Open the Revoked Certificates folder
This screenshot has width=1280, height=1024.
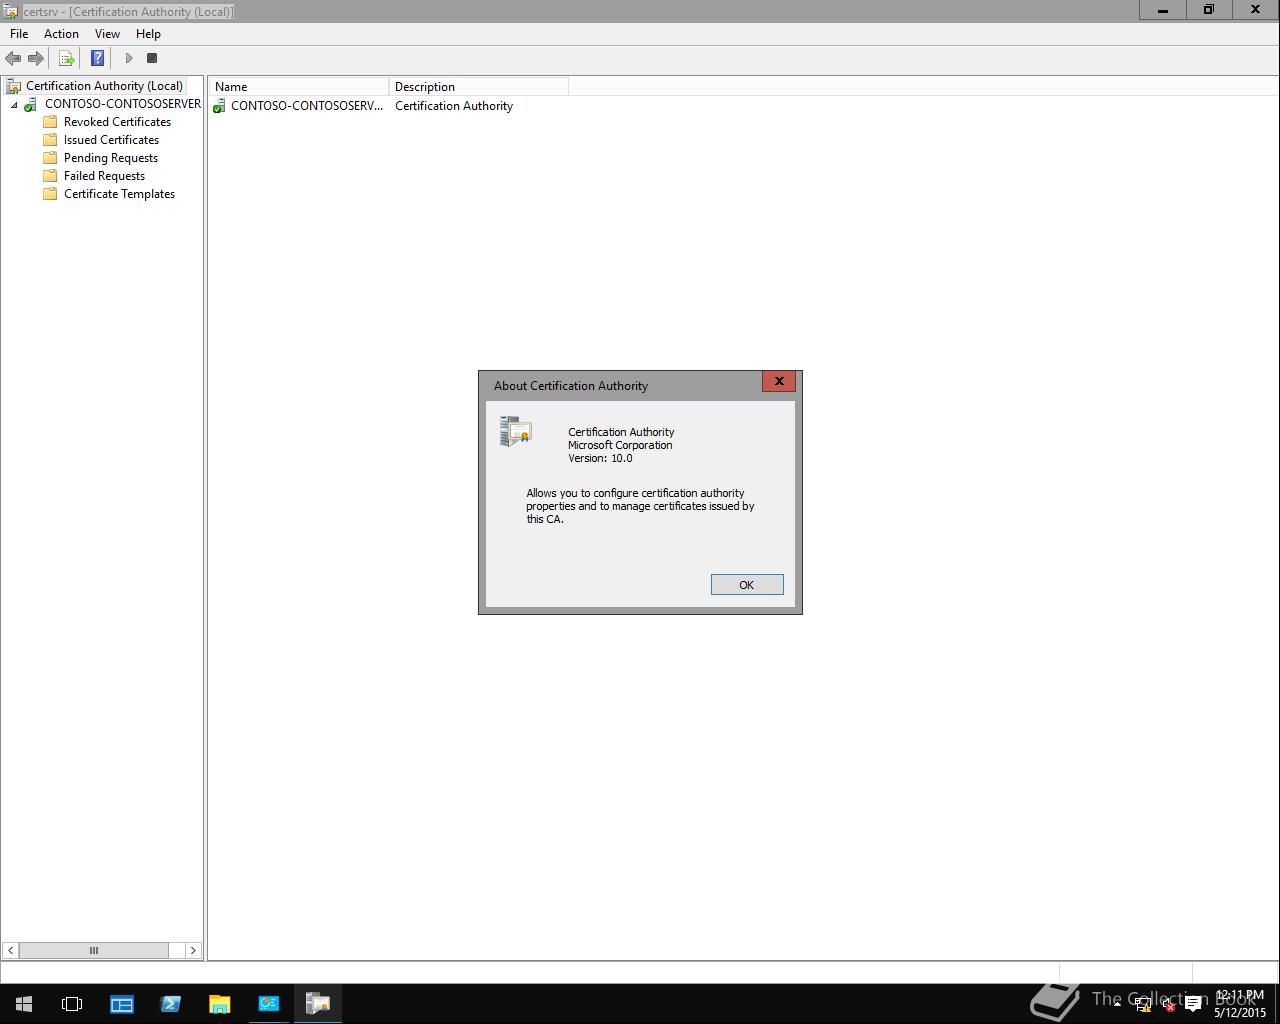[117, 122]
